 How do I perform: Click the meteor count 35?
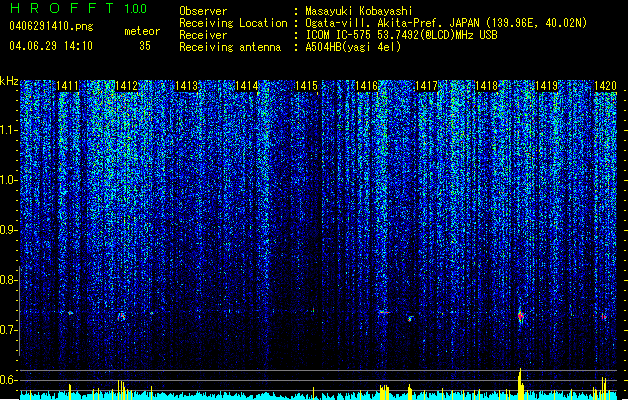point(145,46)
